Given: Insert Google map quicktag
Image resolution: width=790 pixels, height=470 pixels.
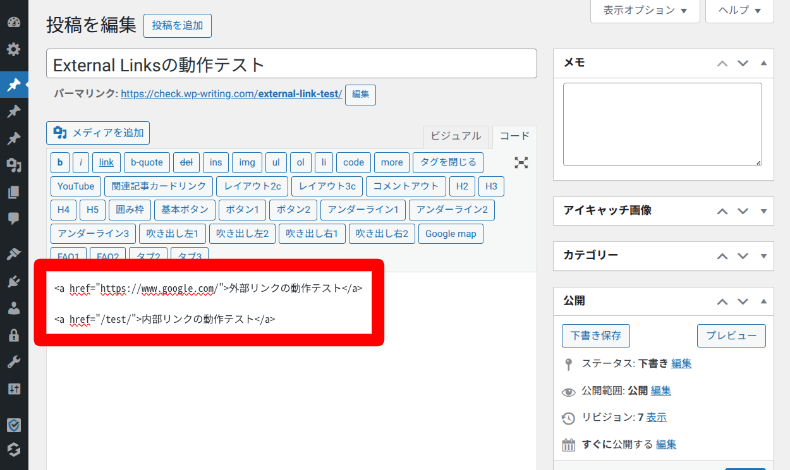Looking at the screenshot, I should pyautogui.click(x=450, y=234).
